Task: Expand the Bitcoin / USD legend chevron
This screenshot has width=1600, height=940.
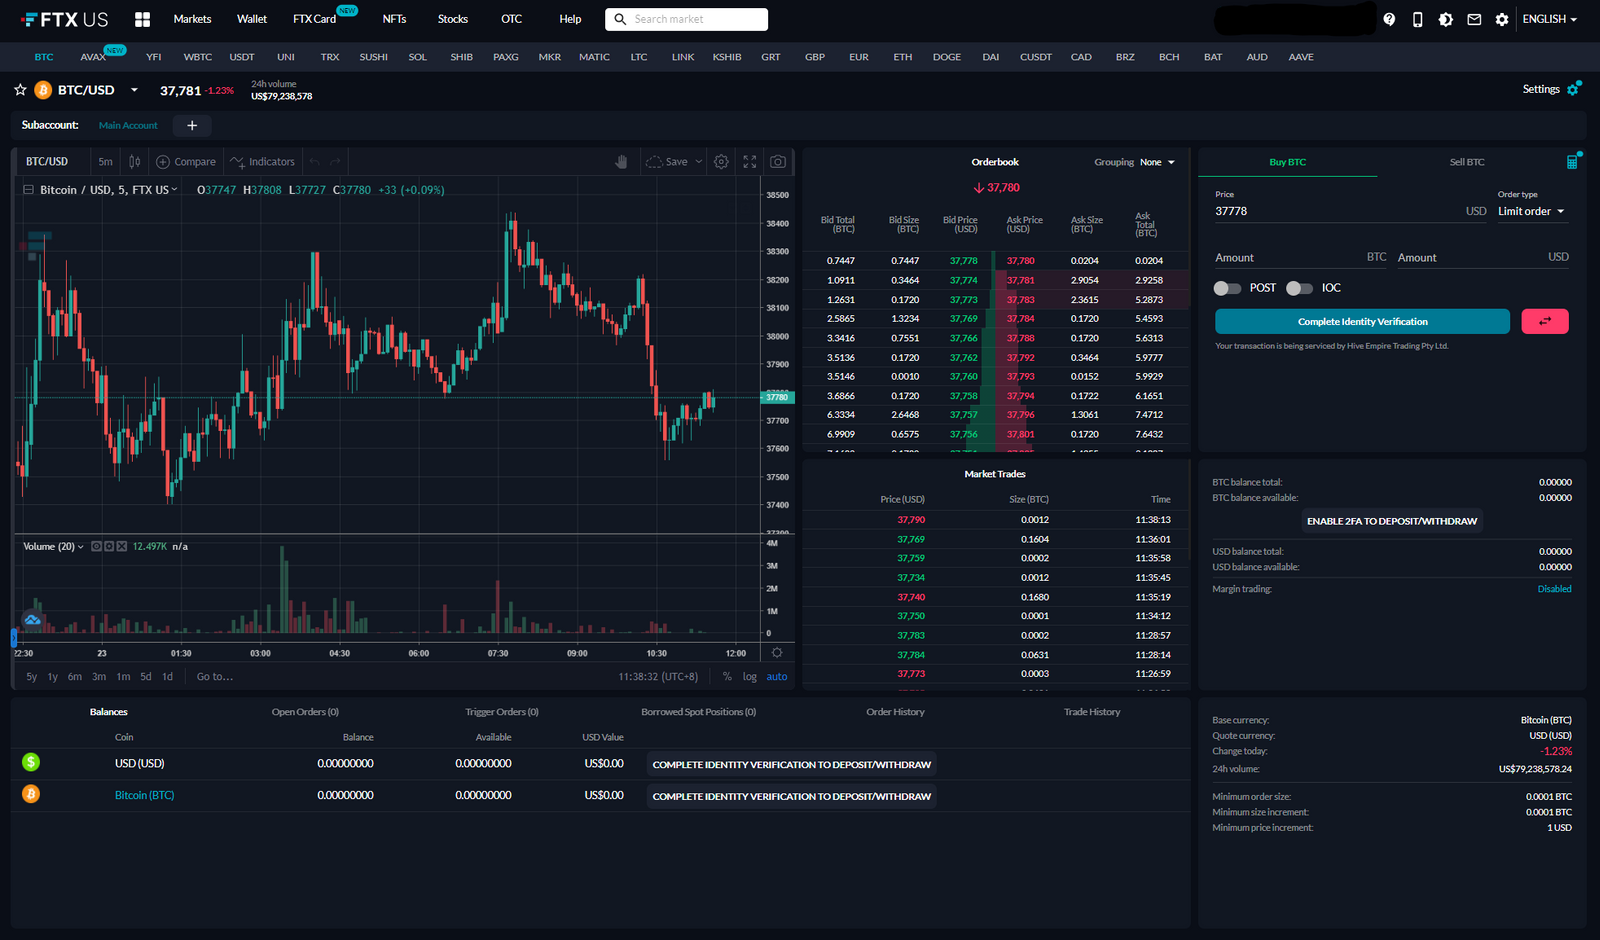Action: point(175,189)
